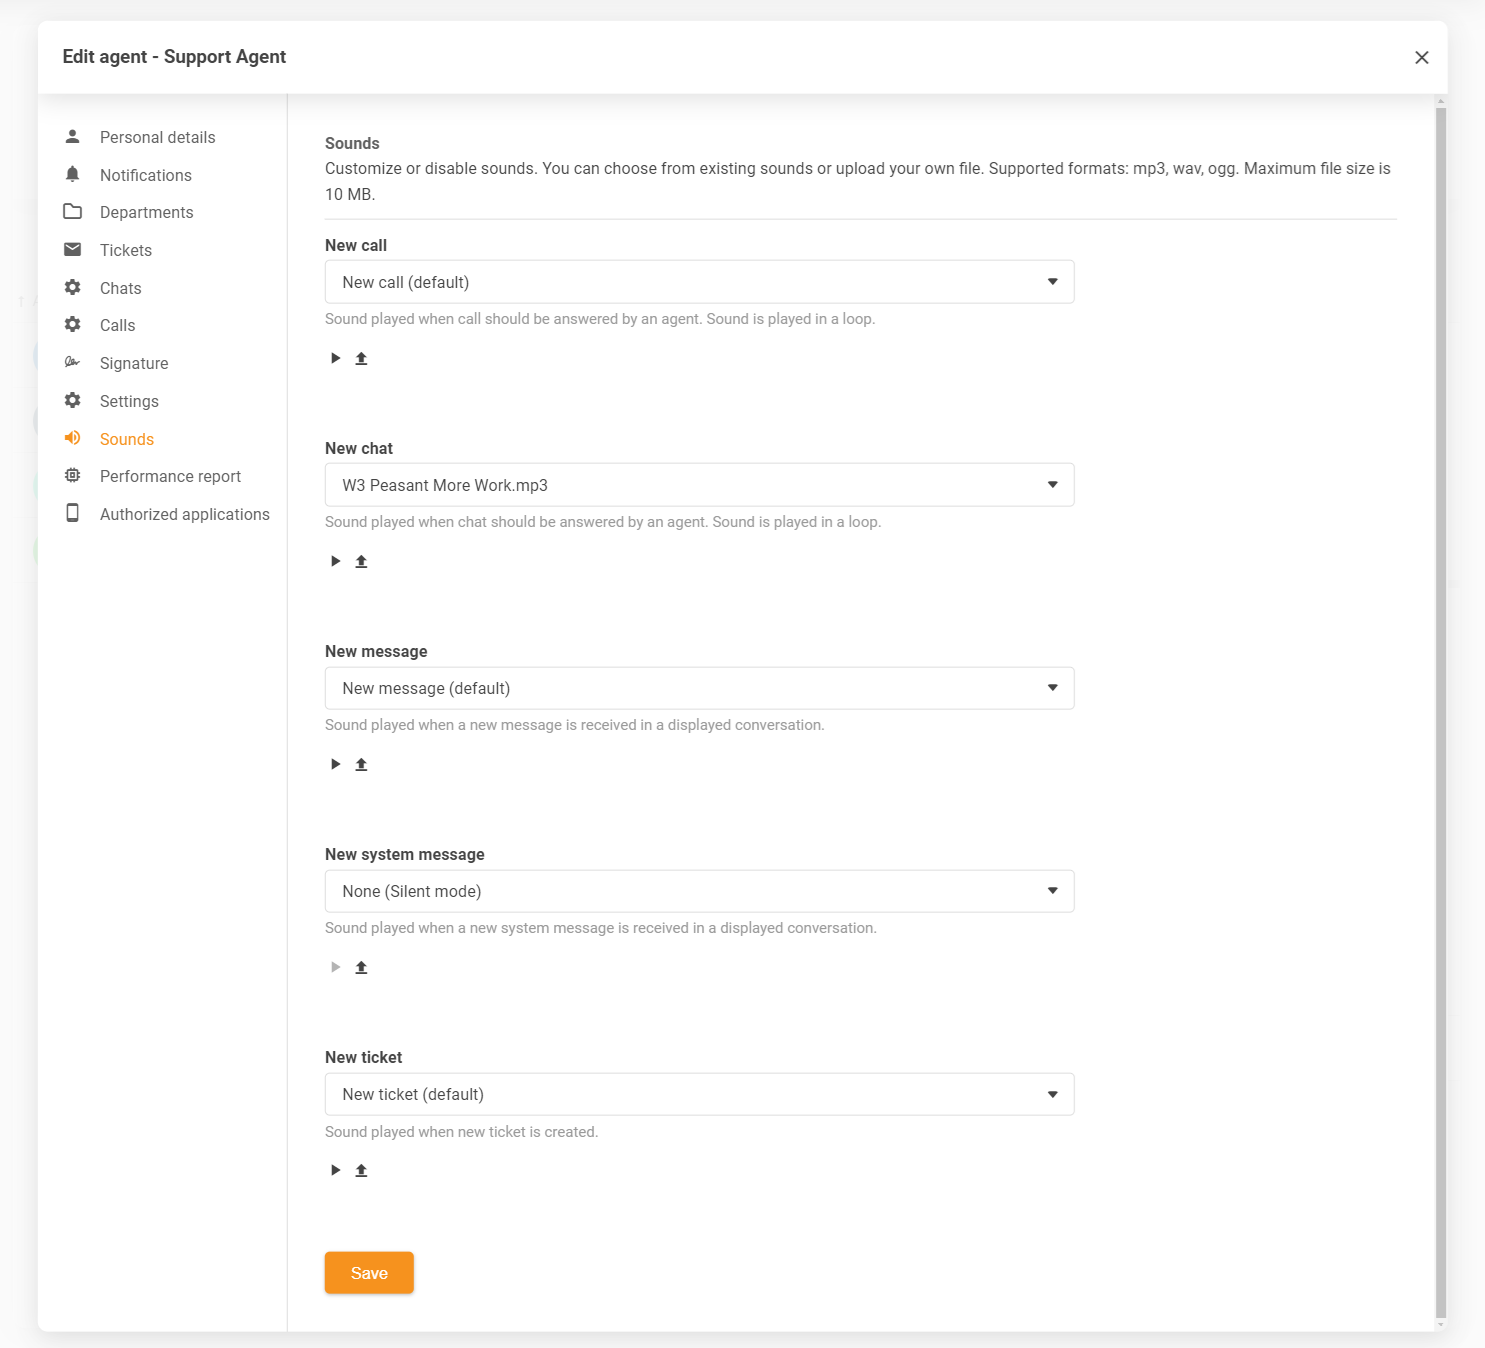The image size is (1485, 1348).
Task: Expand the New chat sound dropdown
Action: pyautogui.click(x=699, y=485)
